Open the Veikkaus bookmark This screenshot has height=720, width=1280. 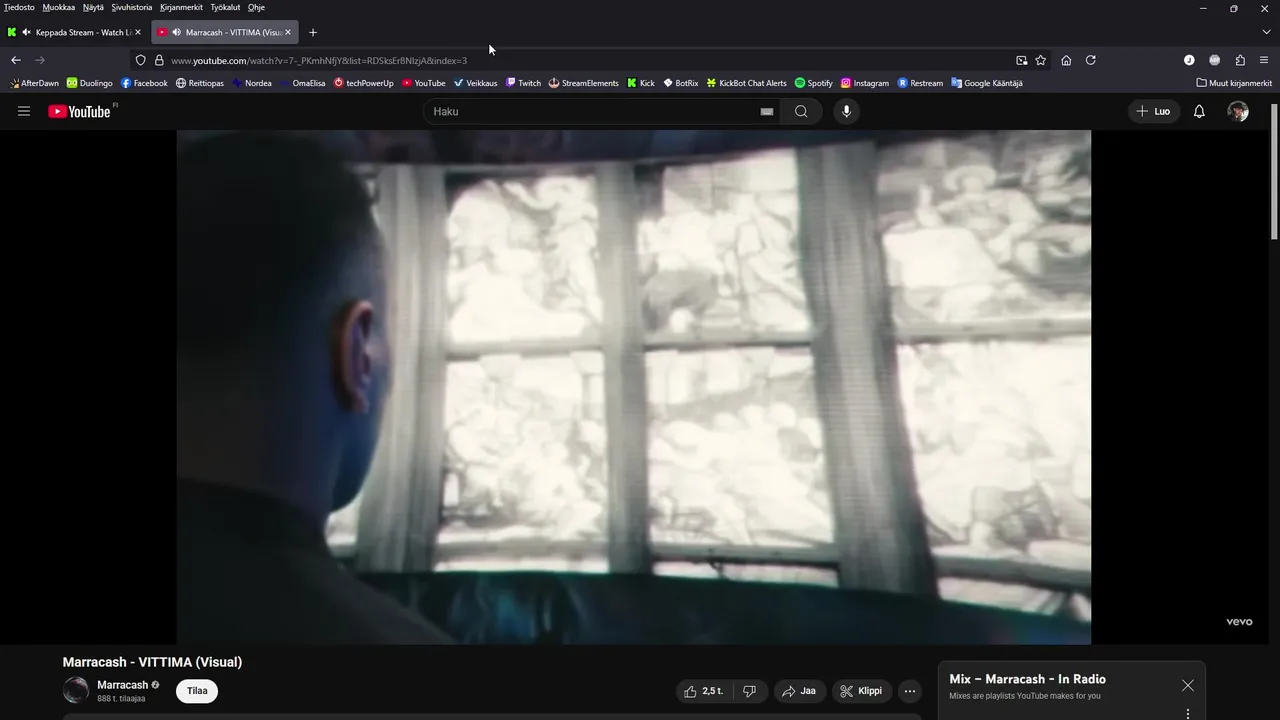pos(475,83)
